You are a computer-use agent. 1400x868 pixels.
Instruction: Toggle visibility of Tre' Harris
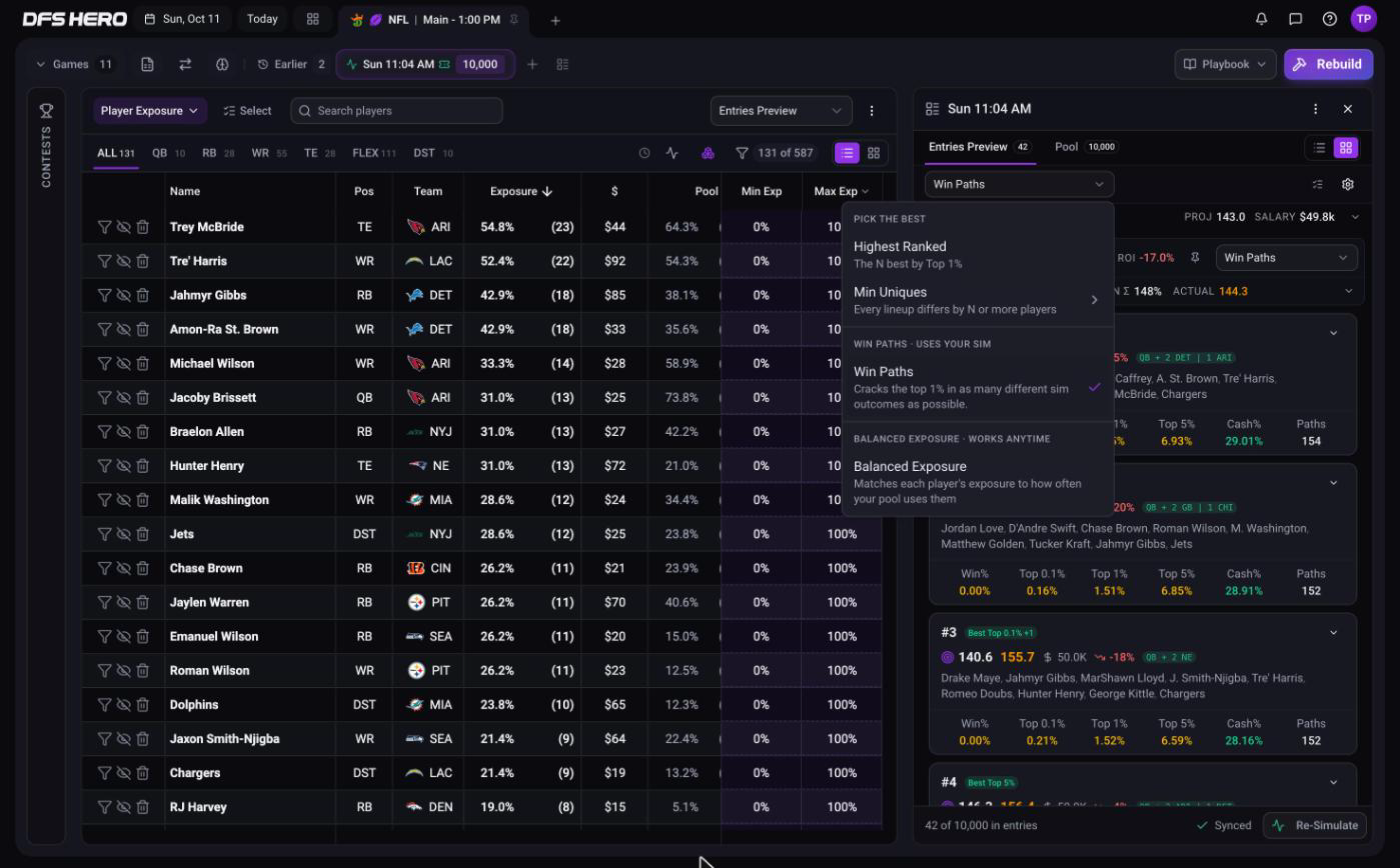(x=123, y=261)
